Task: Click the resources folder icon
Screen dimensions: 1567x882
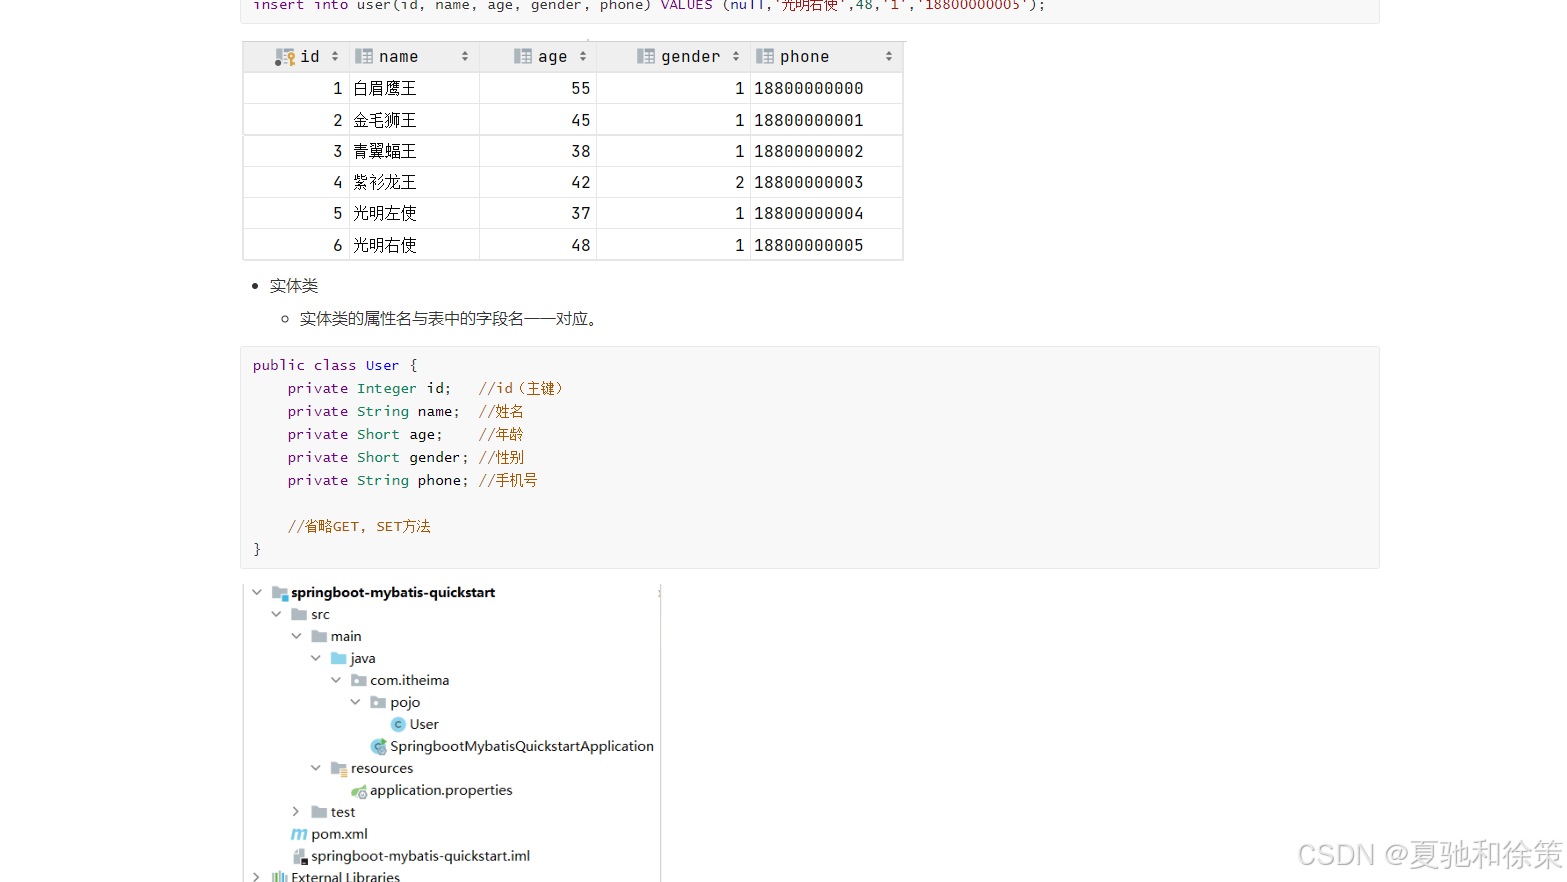Action: pos(338,768)
